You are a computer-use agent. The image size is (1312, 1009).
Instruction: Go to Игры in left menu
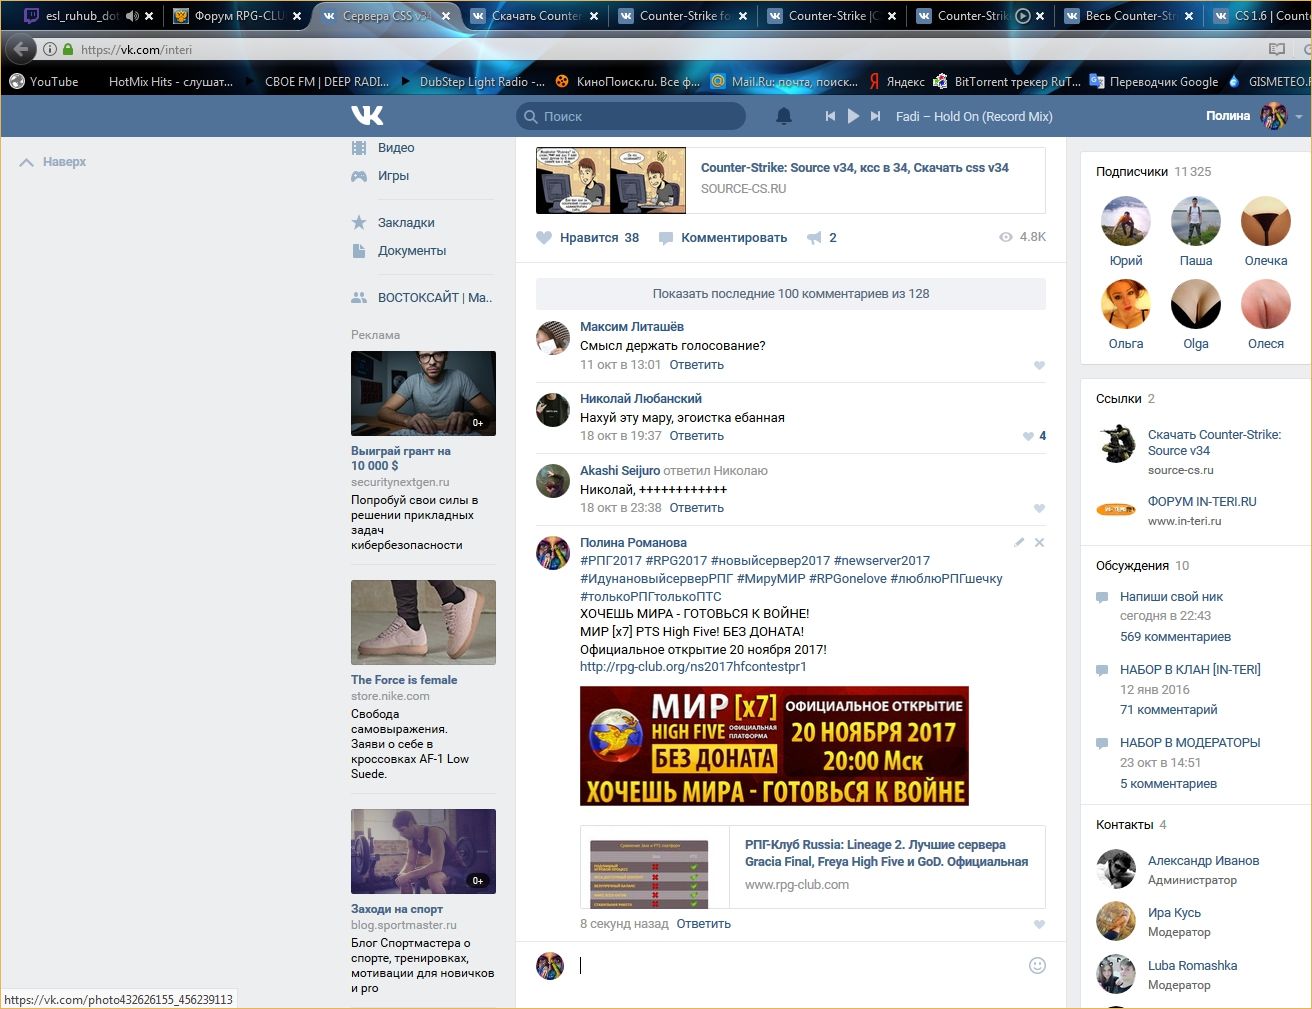coord(393,175)
